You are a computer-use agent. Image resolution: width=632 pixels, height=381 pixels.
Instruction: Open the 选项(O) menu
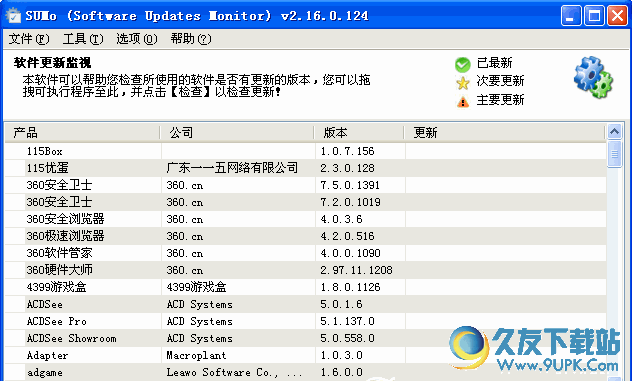coord(137,39)
